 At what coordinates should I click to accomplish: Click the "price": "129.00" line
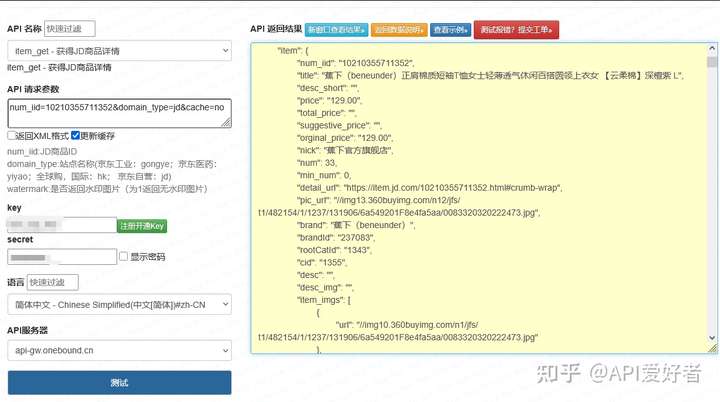click(329, 100)
